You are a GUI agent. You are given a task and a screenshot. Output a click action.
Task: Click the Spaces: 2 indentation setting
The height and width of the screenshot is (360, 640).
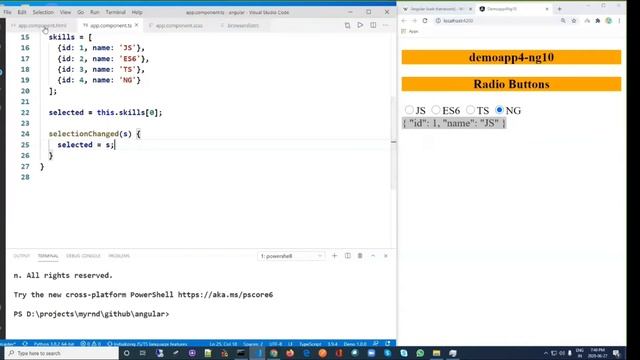coord(253,344)
